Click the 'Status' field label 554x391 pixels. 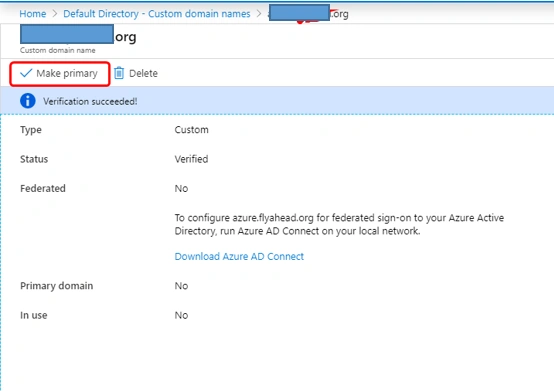click(x=34, y=159)
